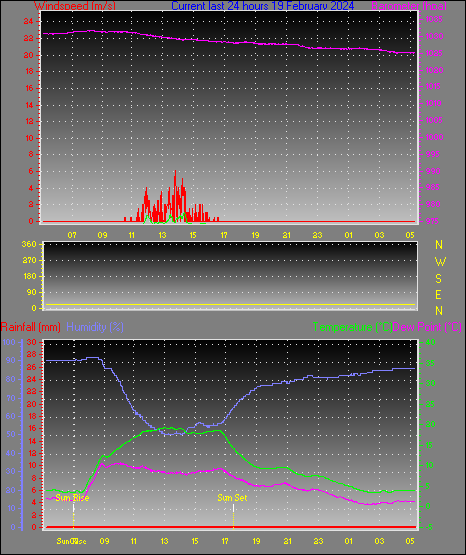The image size is (466, 555).
Task: Click the Sun Rise marker label
Action: coord(72,498)
